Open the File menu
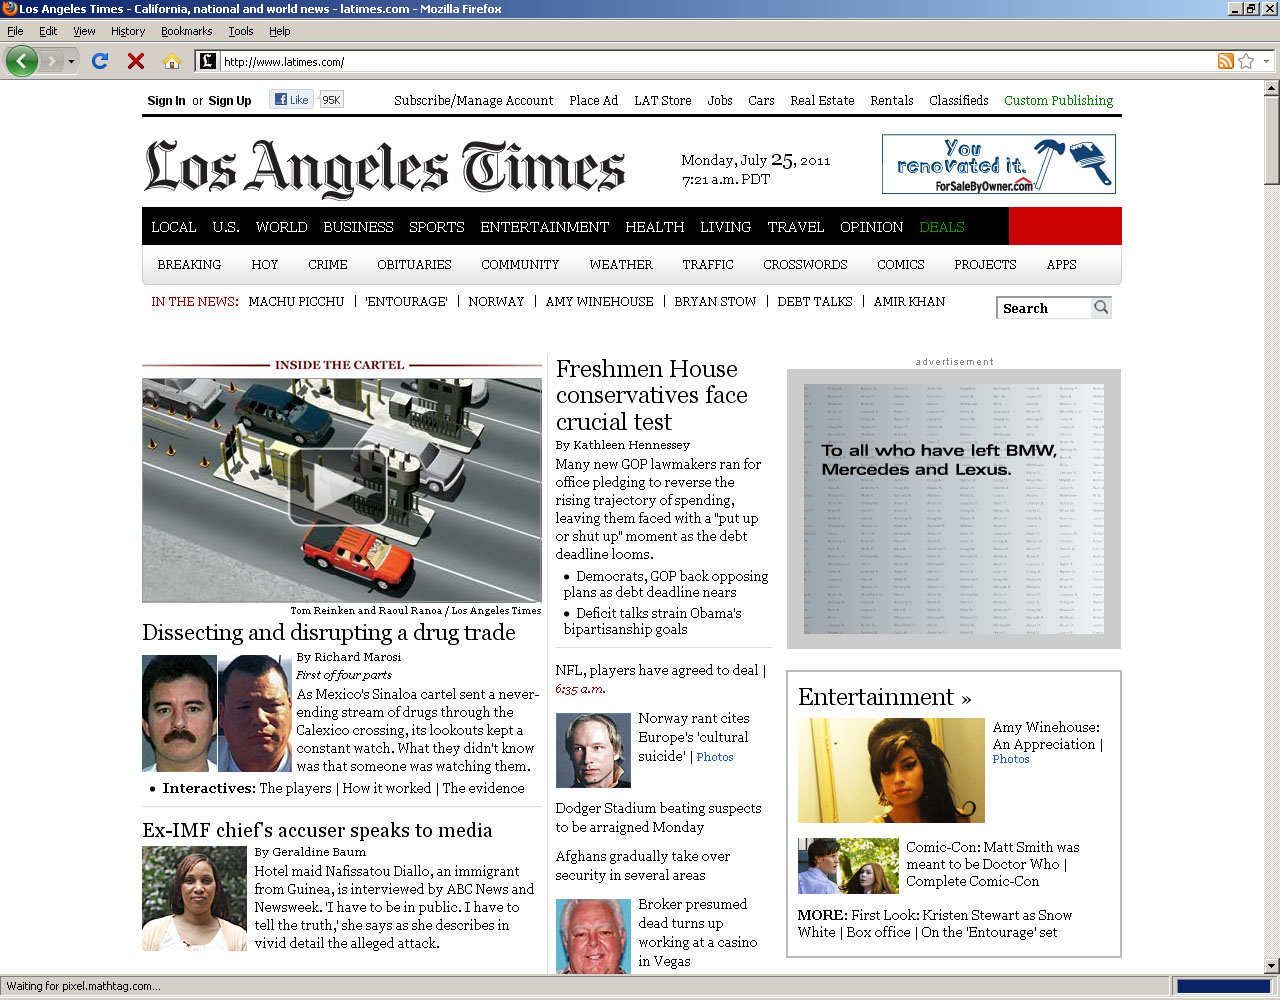 [15, 31]
